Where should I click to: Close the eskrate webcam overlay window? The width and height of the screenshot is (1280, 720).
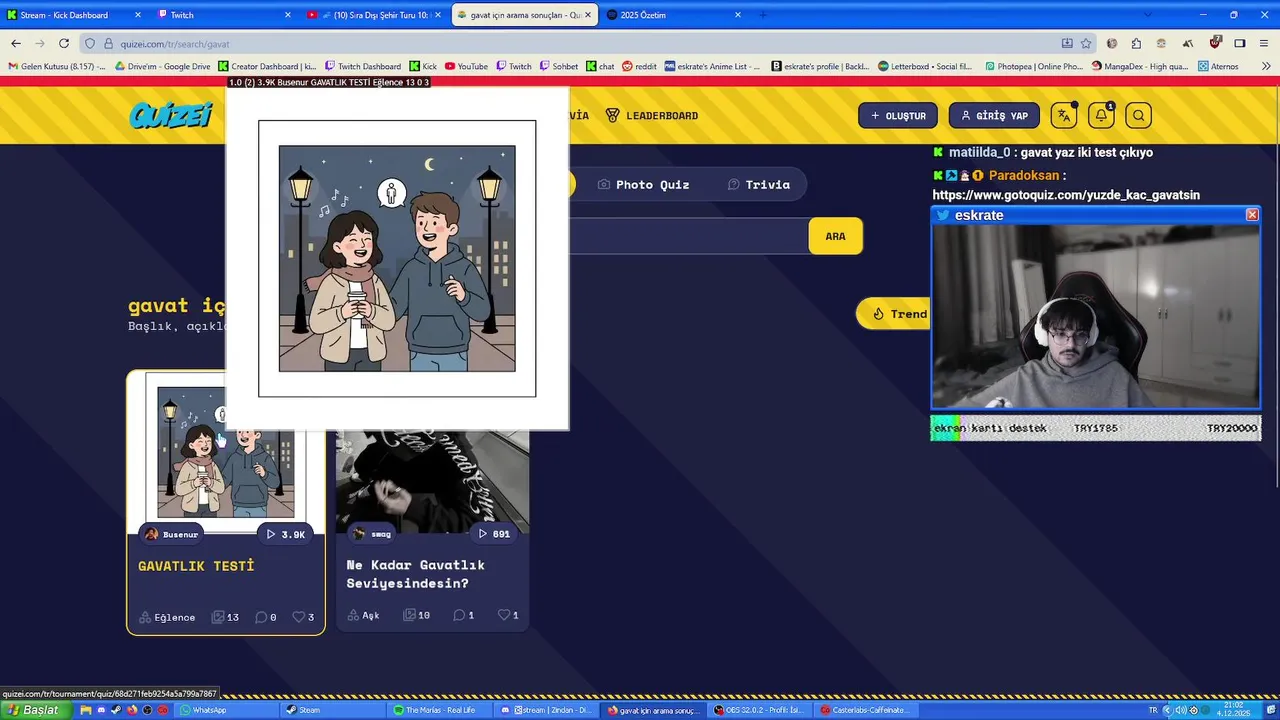point(1252,215)
